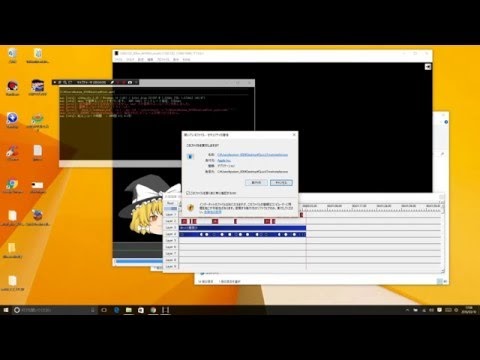
Task: Toggle Layer 8 in the timeline
Action: (x=170, y=260)
